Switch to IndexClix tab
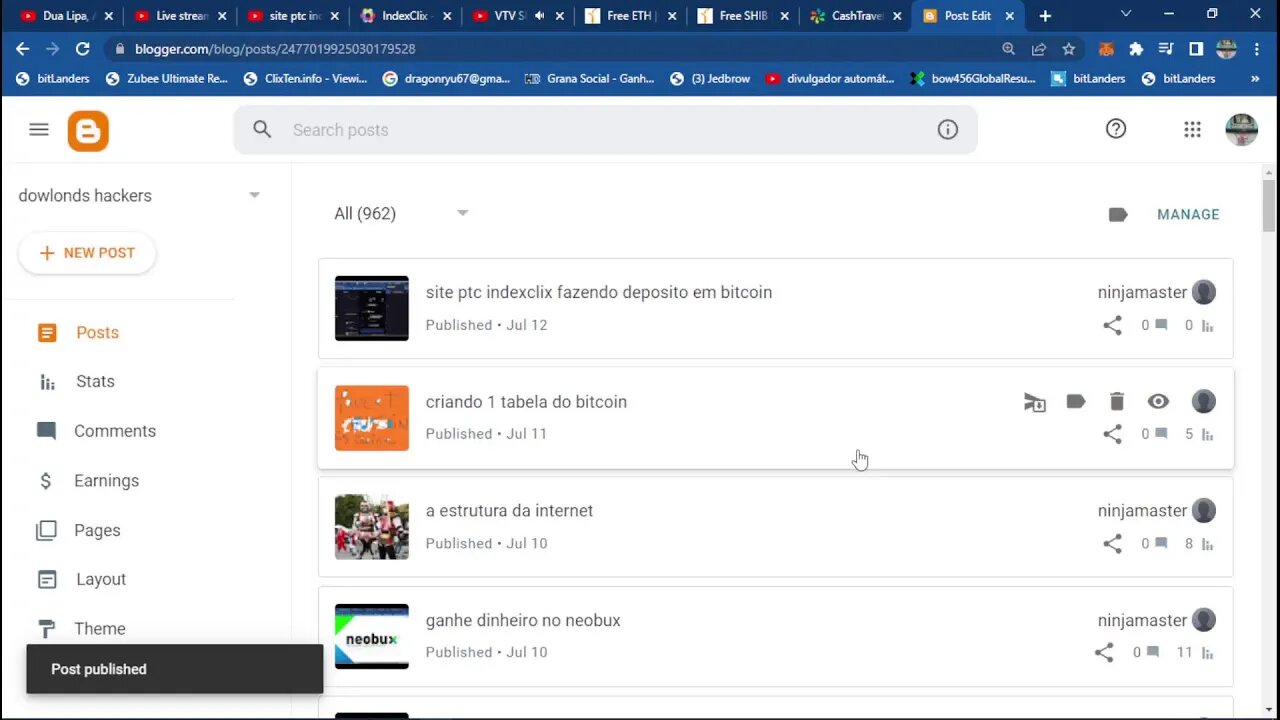Image resolution: width=1280 pixels, height=720 pixels. pyautogui.click(x=404, y=16)
